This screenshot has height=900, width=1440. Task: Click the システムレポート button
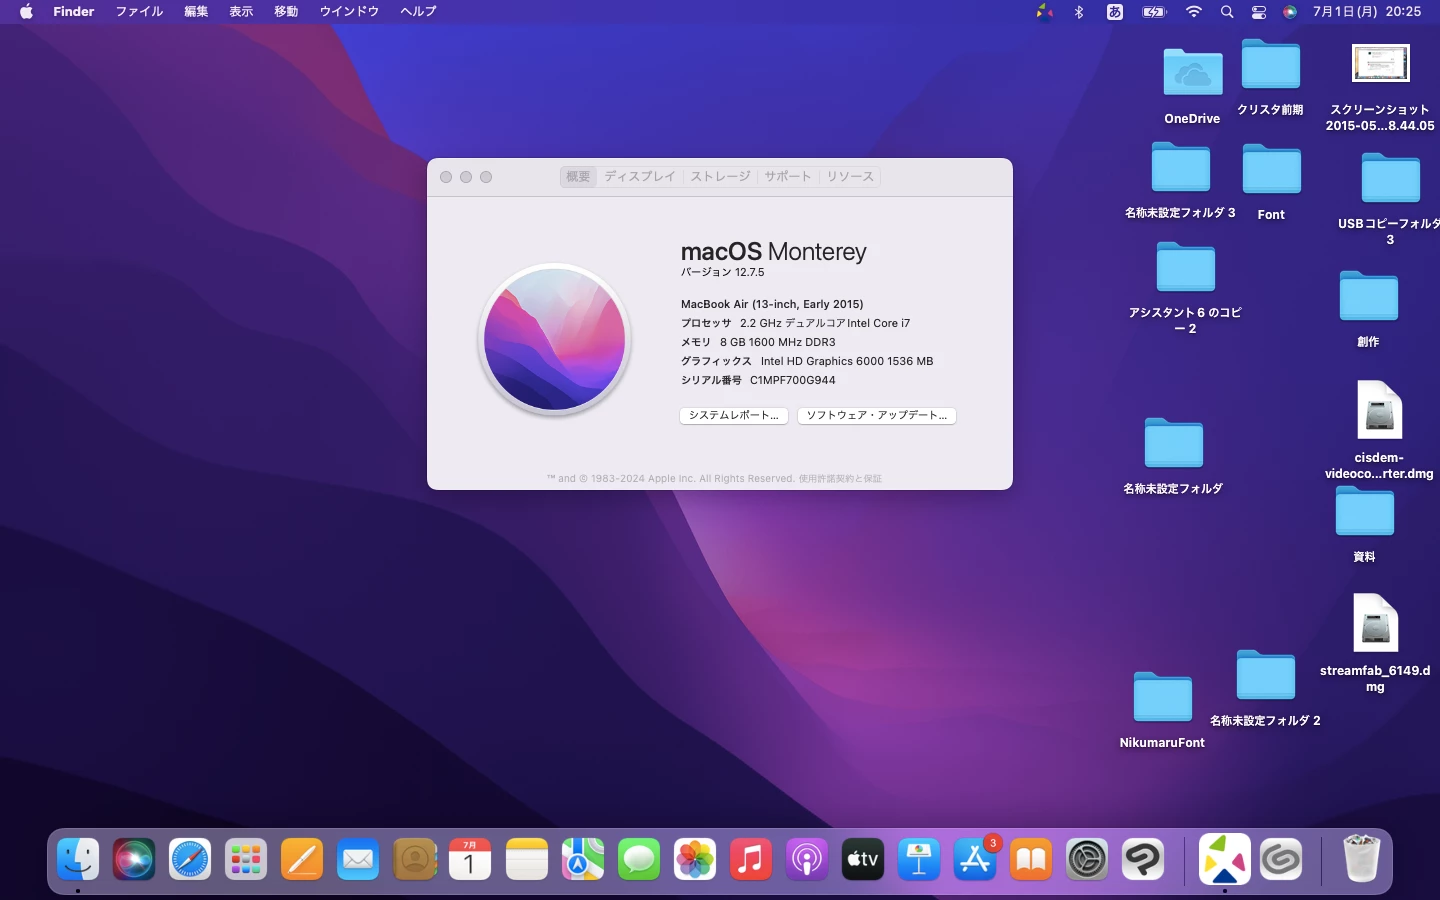coord(734,415)
